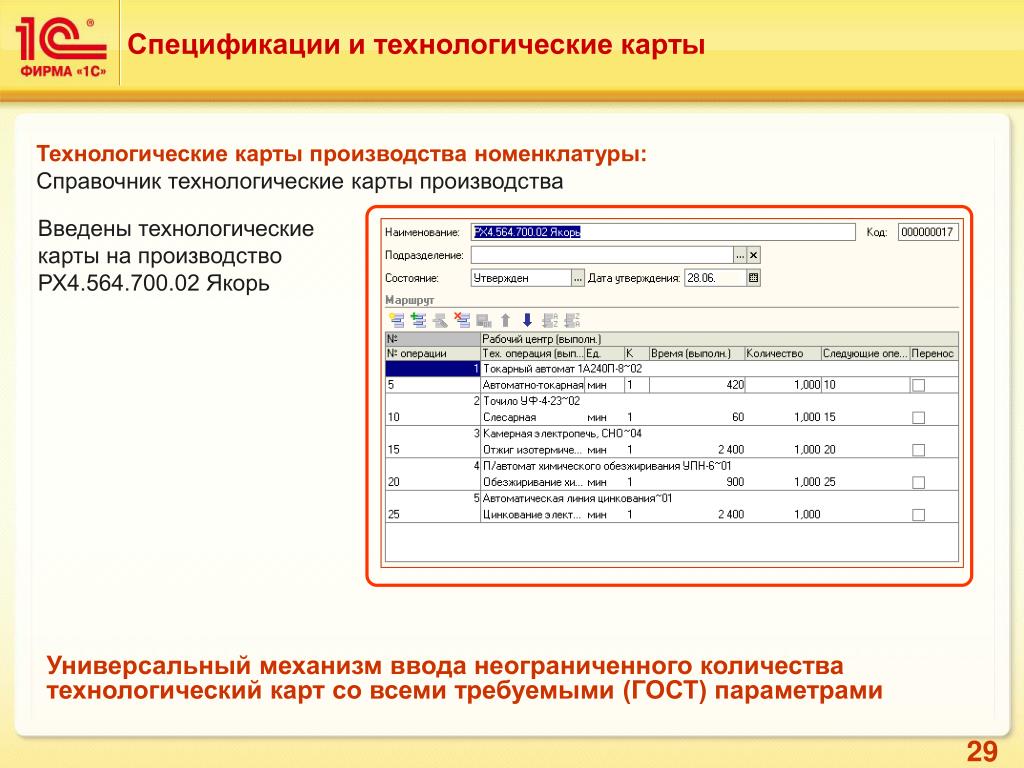Move the row down with blue arrow
Screen dimensions: 1024x768
(x=528, y=320)
